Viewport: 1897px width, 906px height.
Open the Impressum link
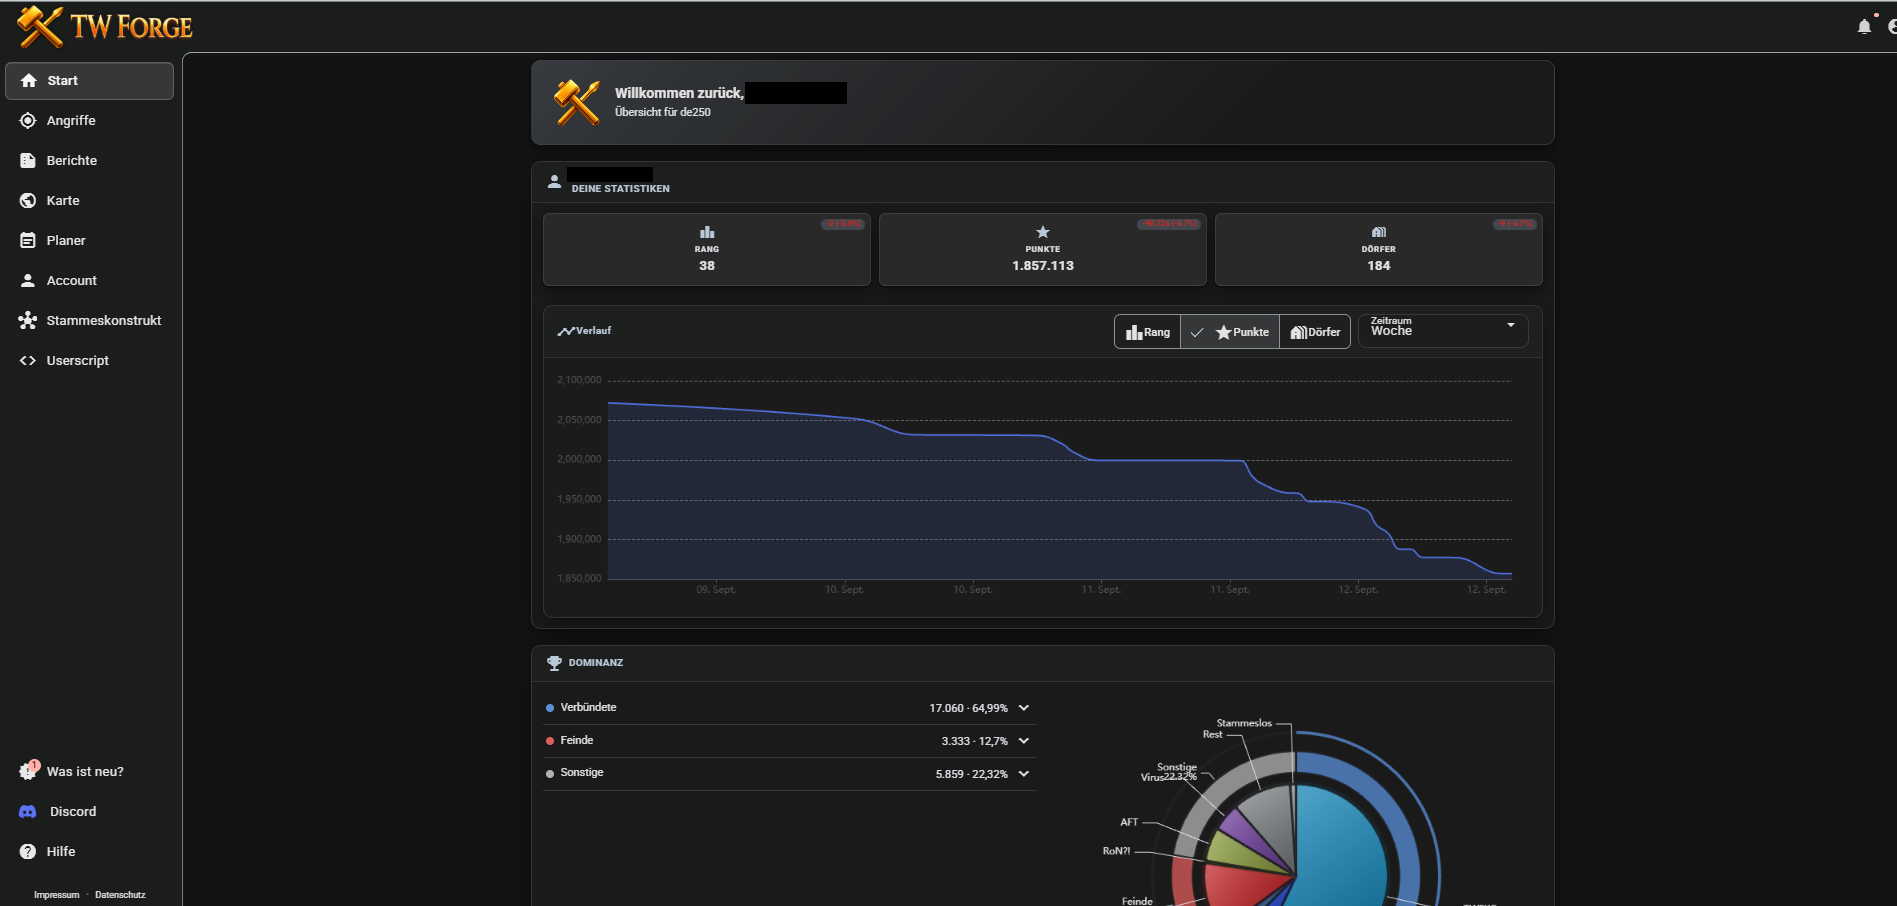click(56, 895)
